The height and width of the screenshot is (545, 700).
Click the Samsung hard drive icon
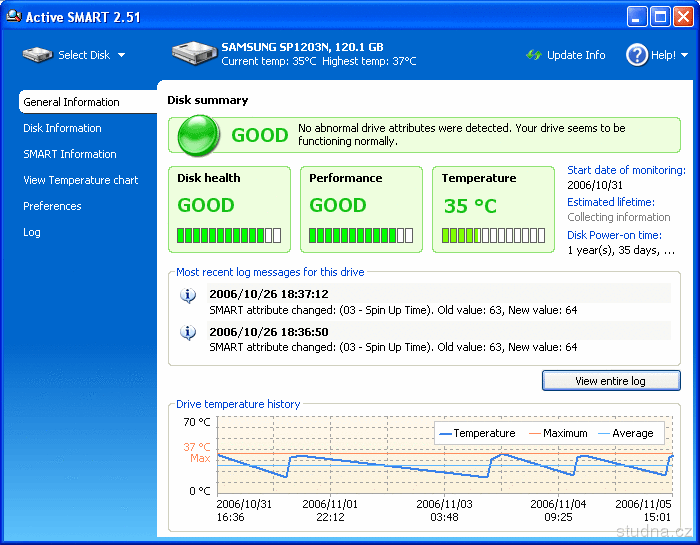click(x=193, y=54)
